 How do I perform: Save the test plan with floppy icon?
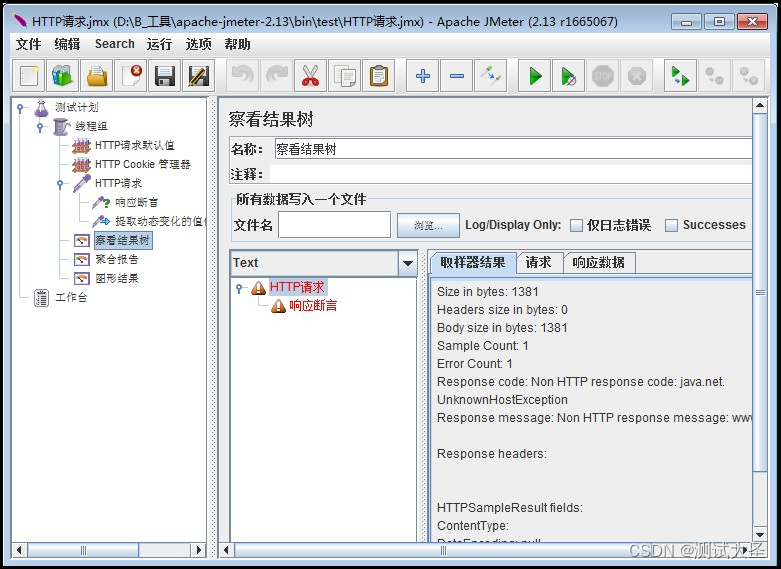[x=165, y=76]
